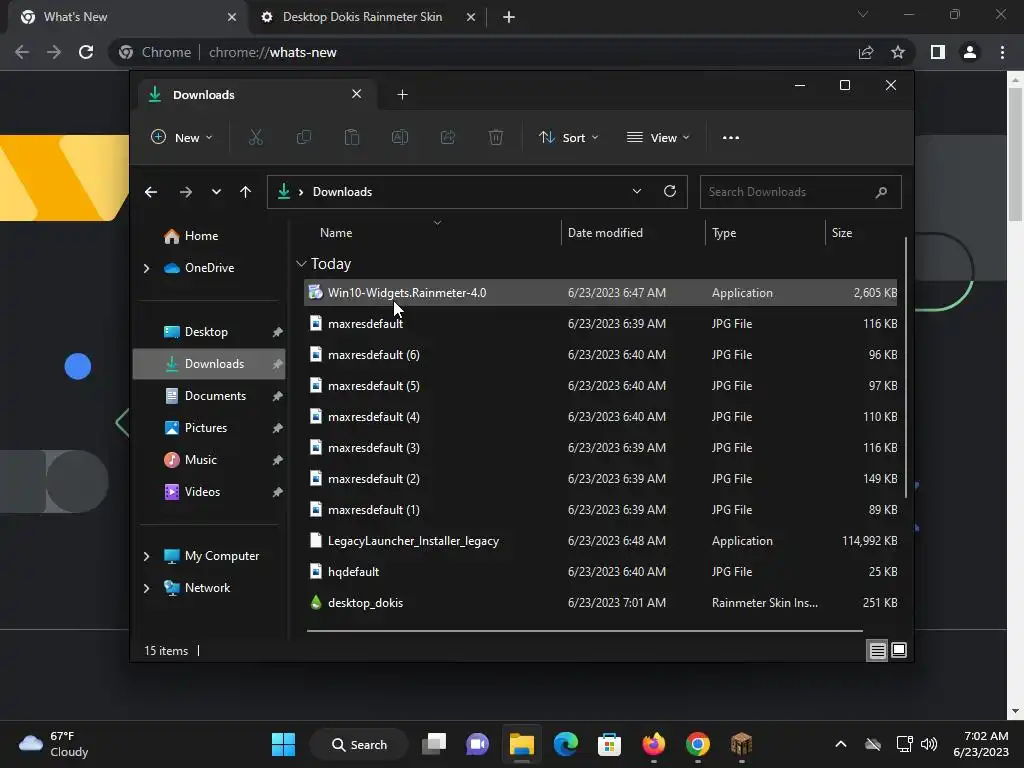The width and height of the screenshot is (1024, 768).
Task: Select Documents in navigation pane
Action: [210, 396]
